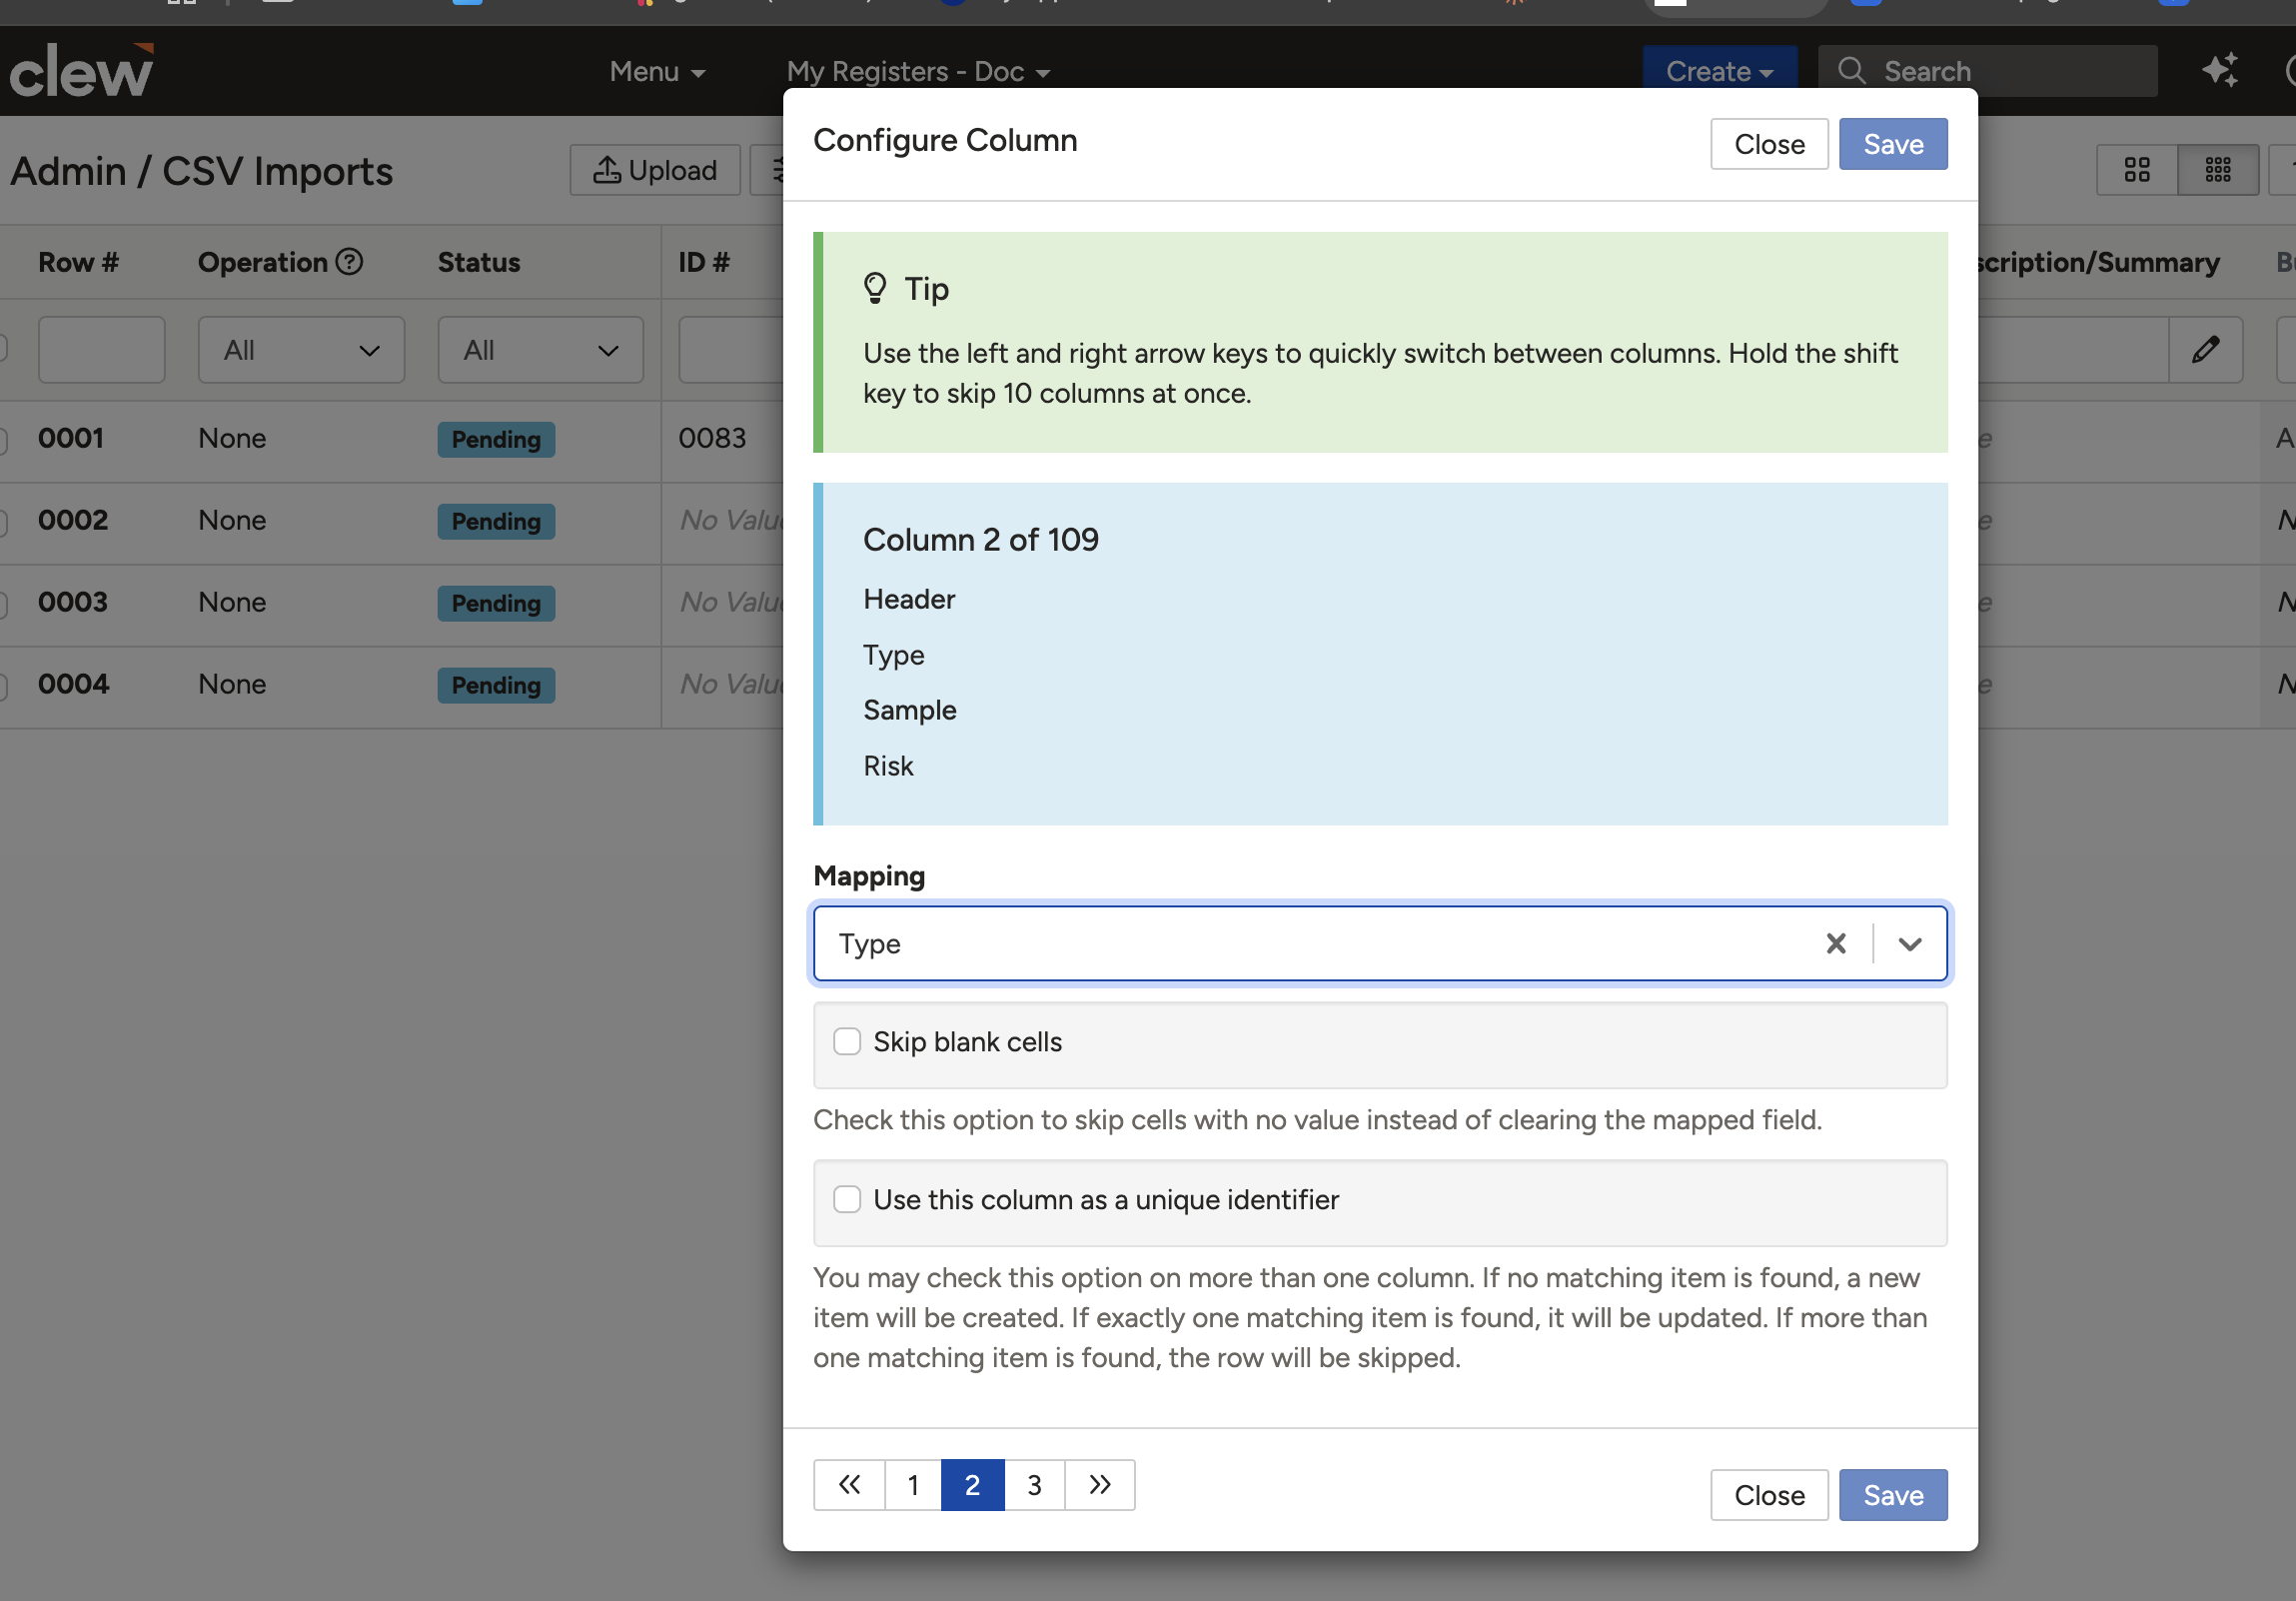Viewport: 2296px width, 1601px height.
Task: Click the Skip blank cells label
Action: coord(967,1042)
